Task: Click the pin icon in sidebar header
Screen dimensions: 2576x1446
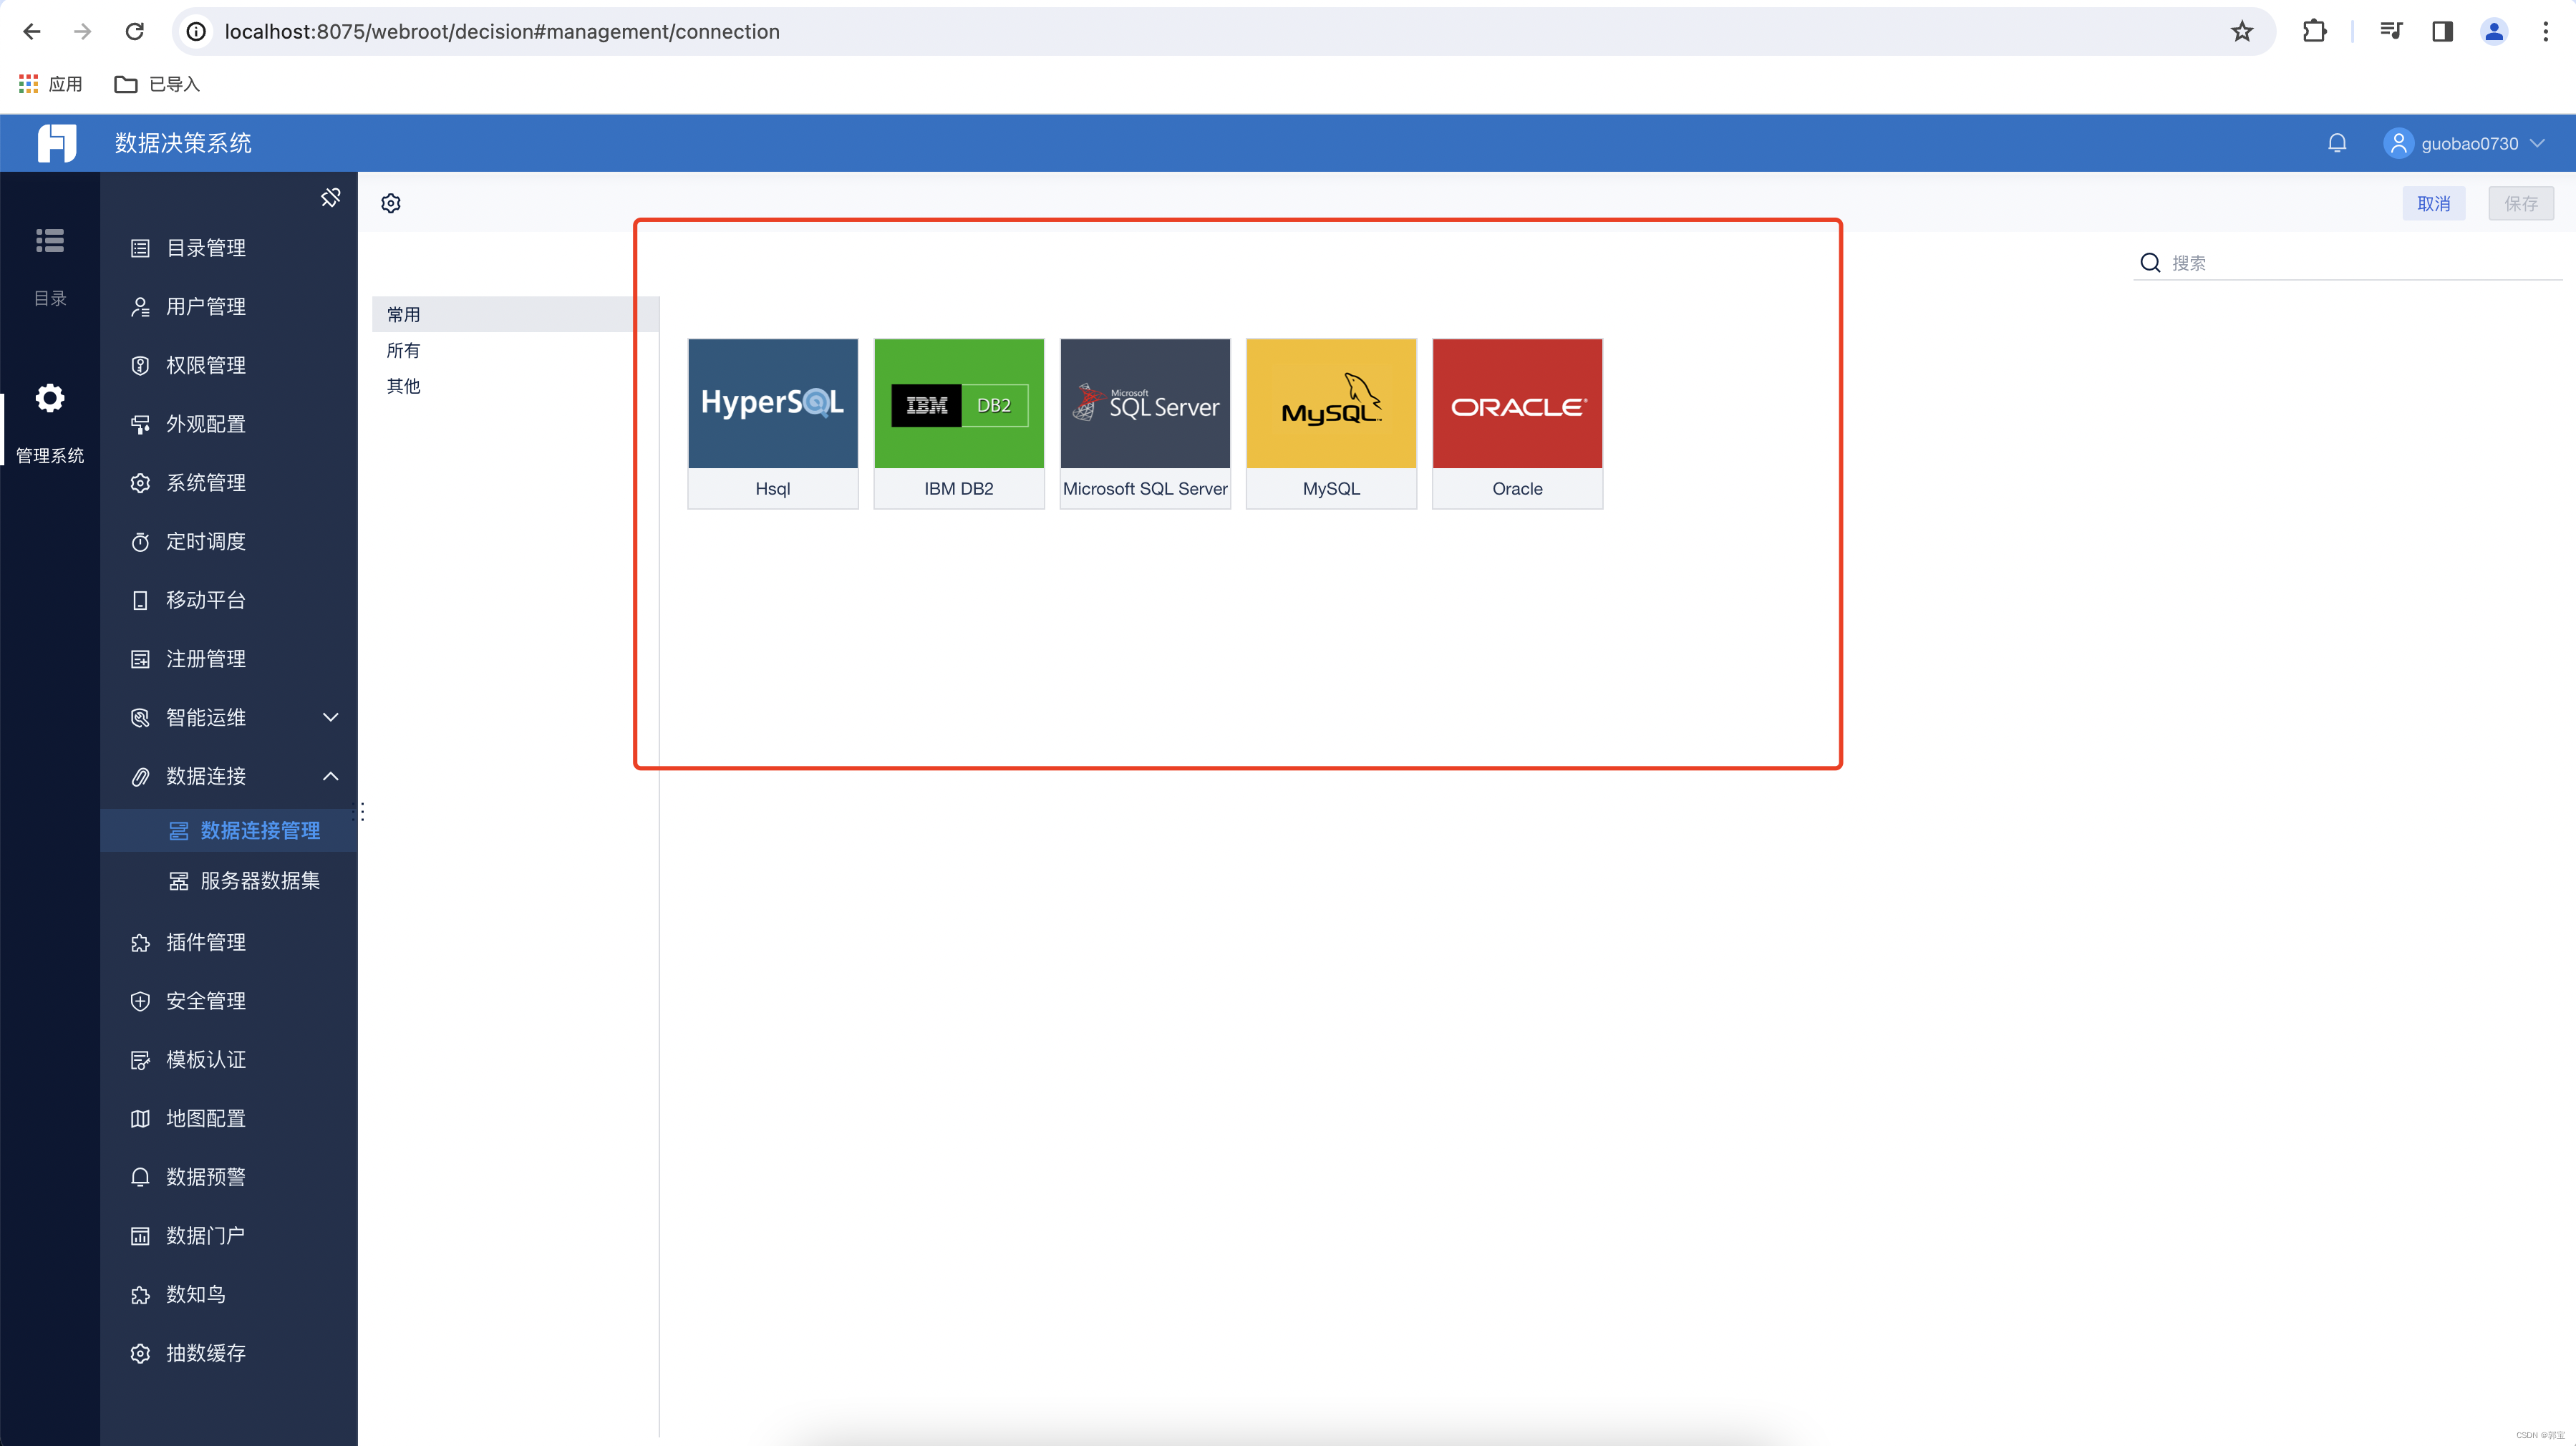Action: tap(330, 198)
